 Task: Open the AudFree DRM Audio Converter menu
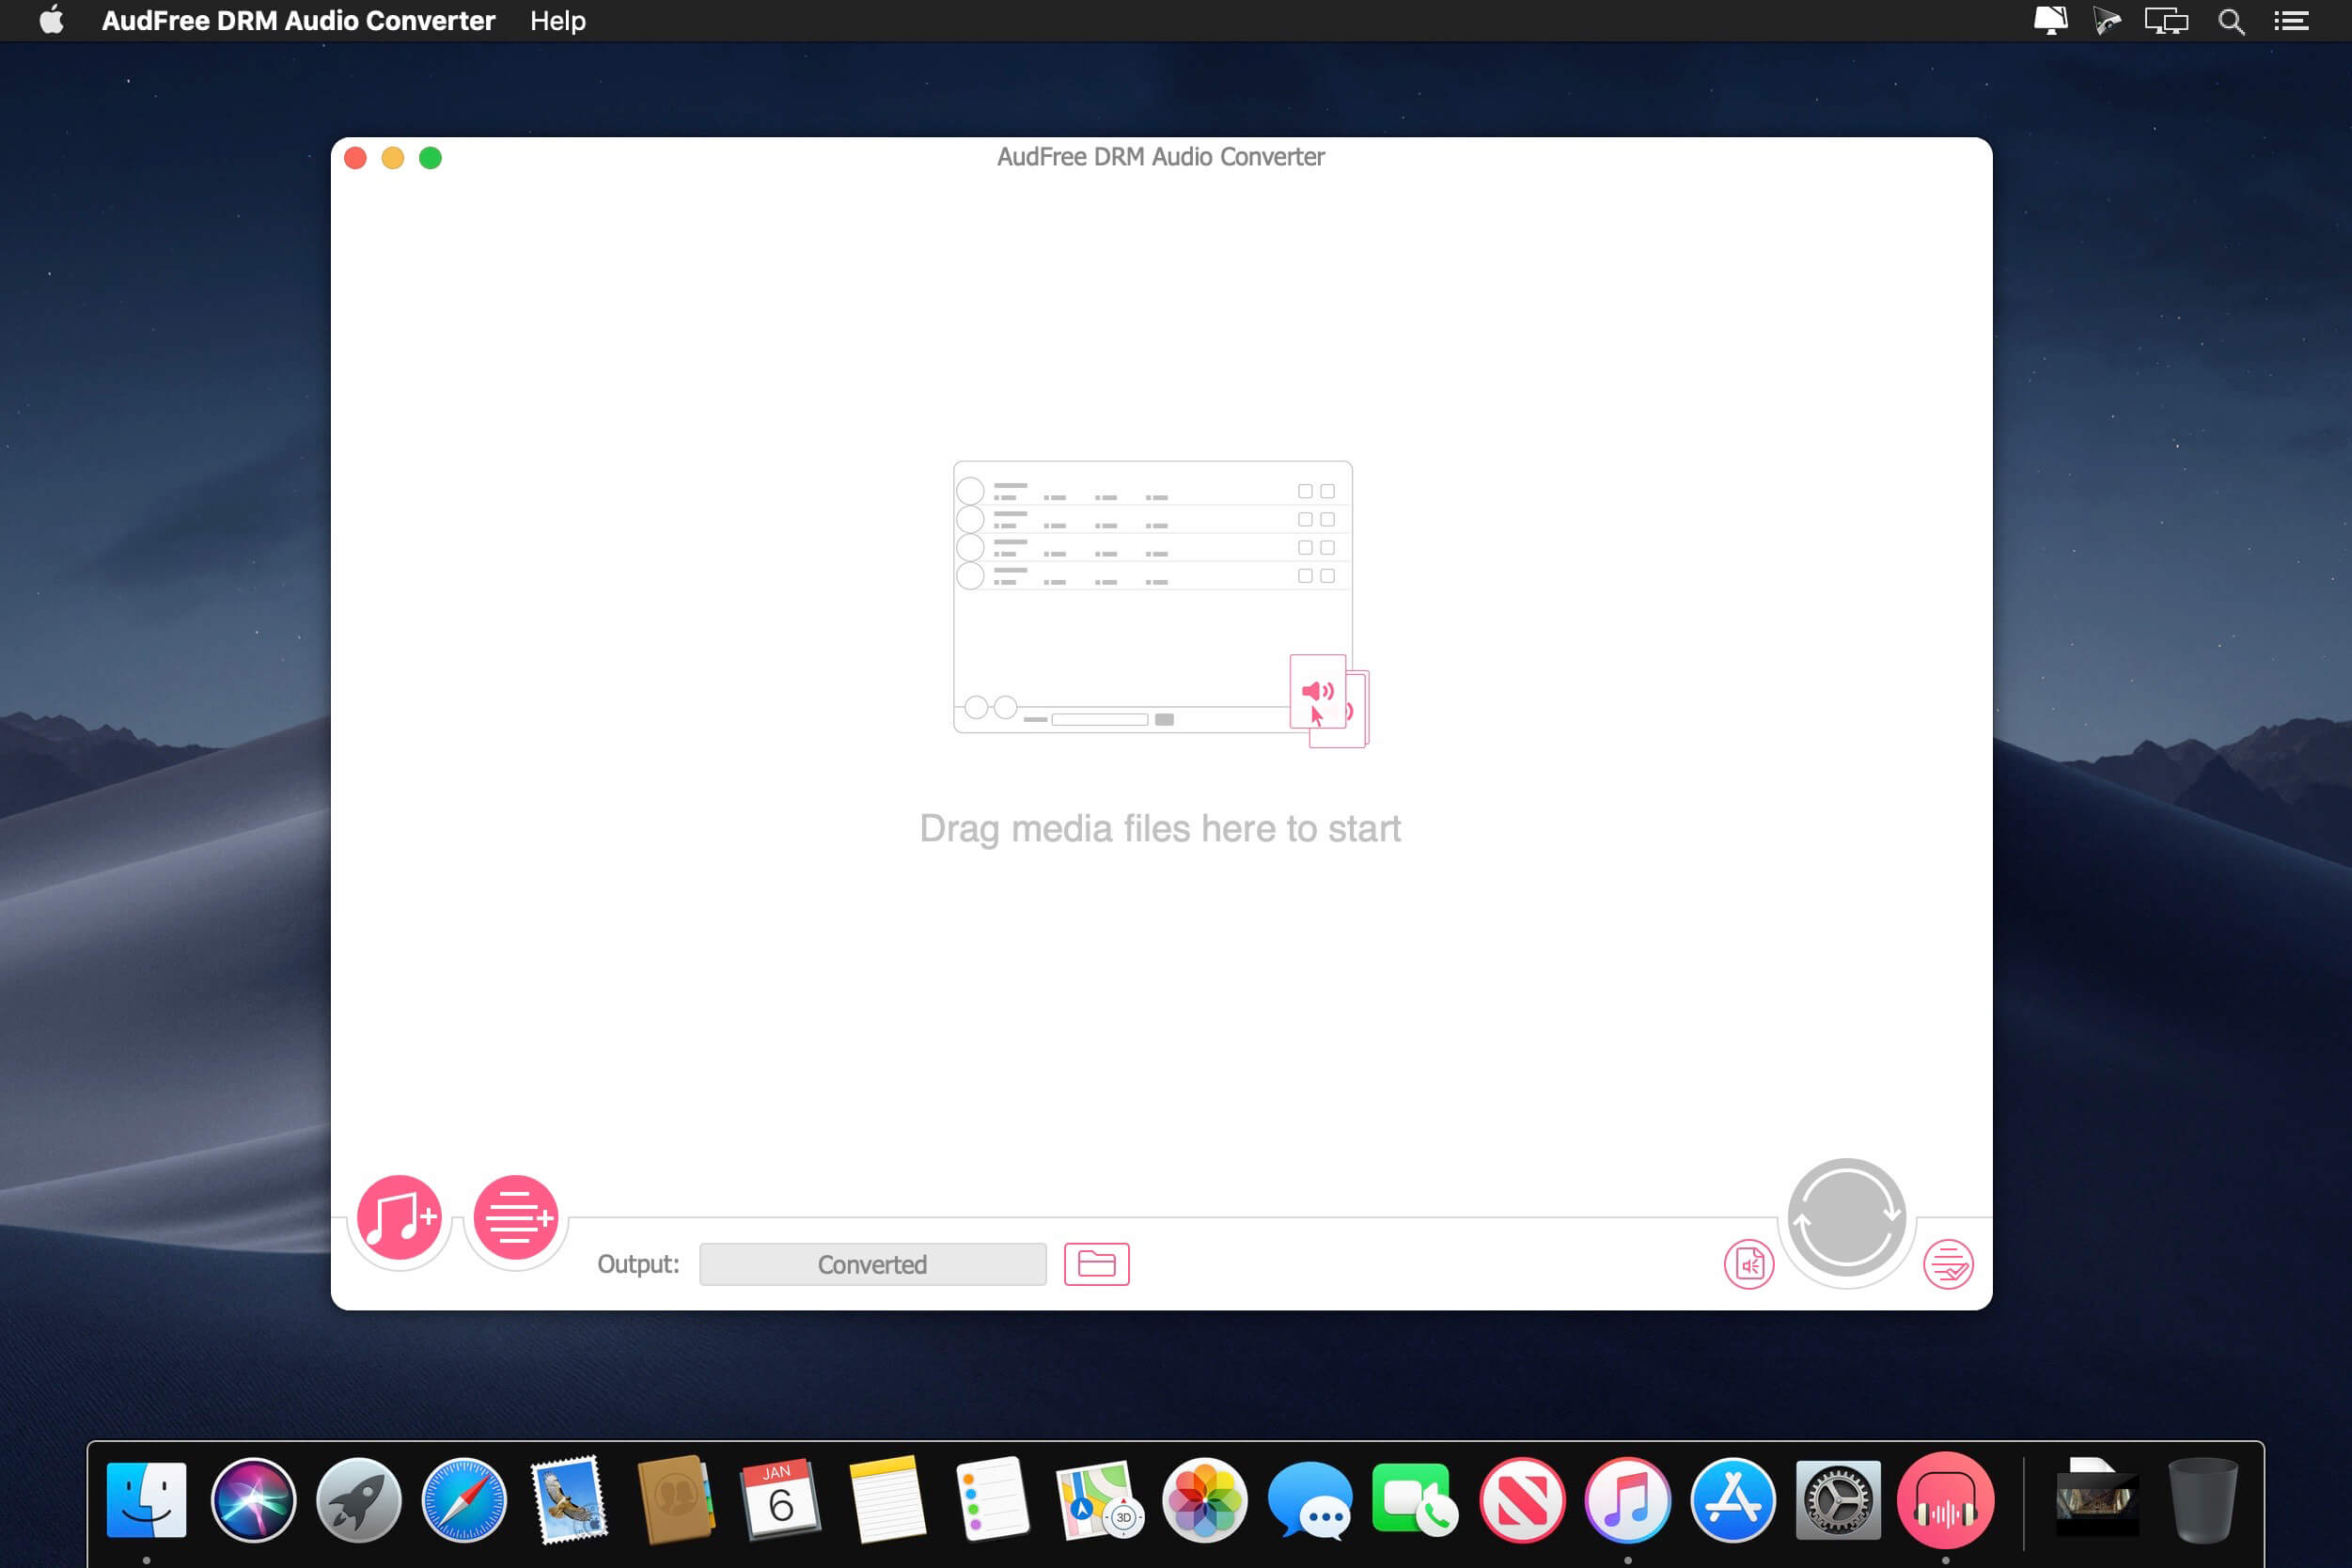(x=298, y=21)
